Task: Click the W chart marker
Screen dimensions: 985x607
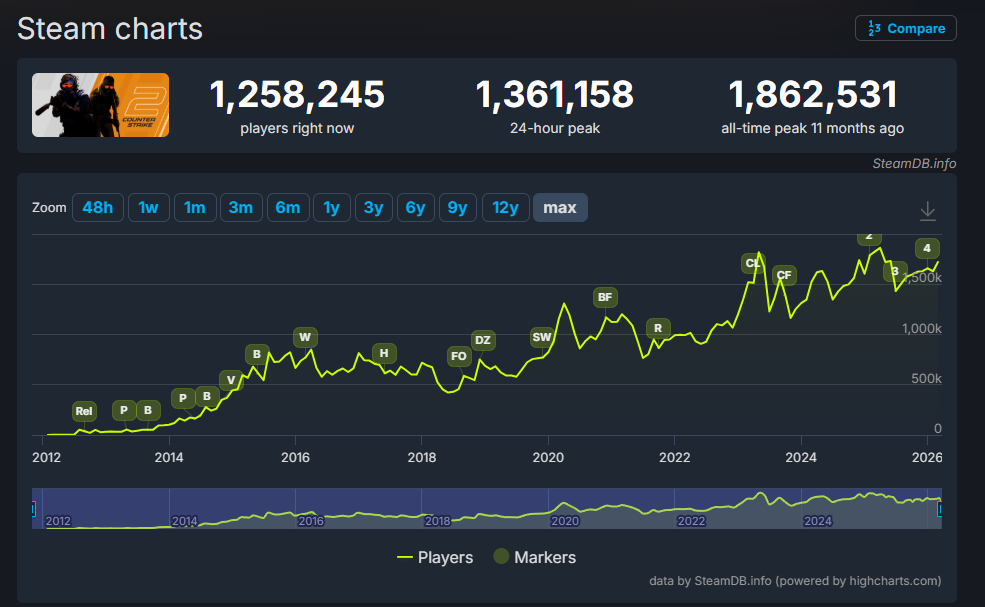Action: [x=305, y=337]
